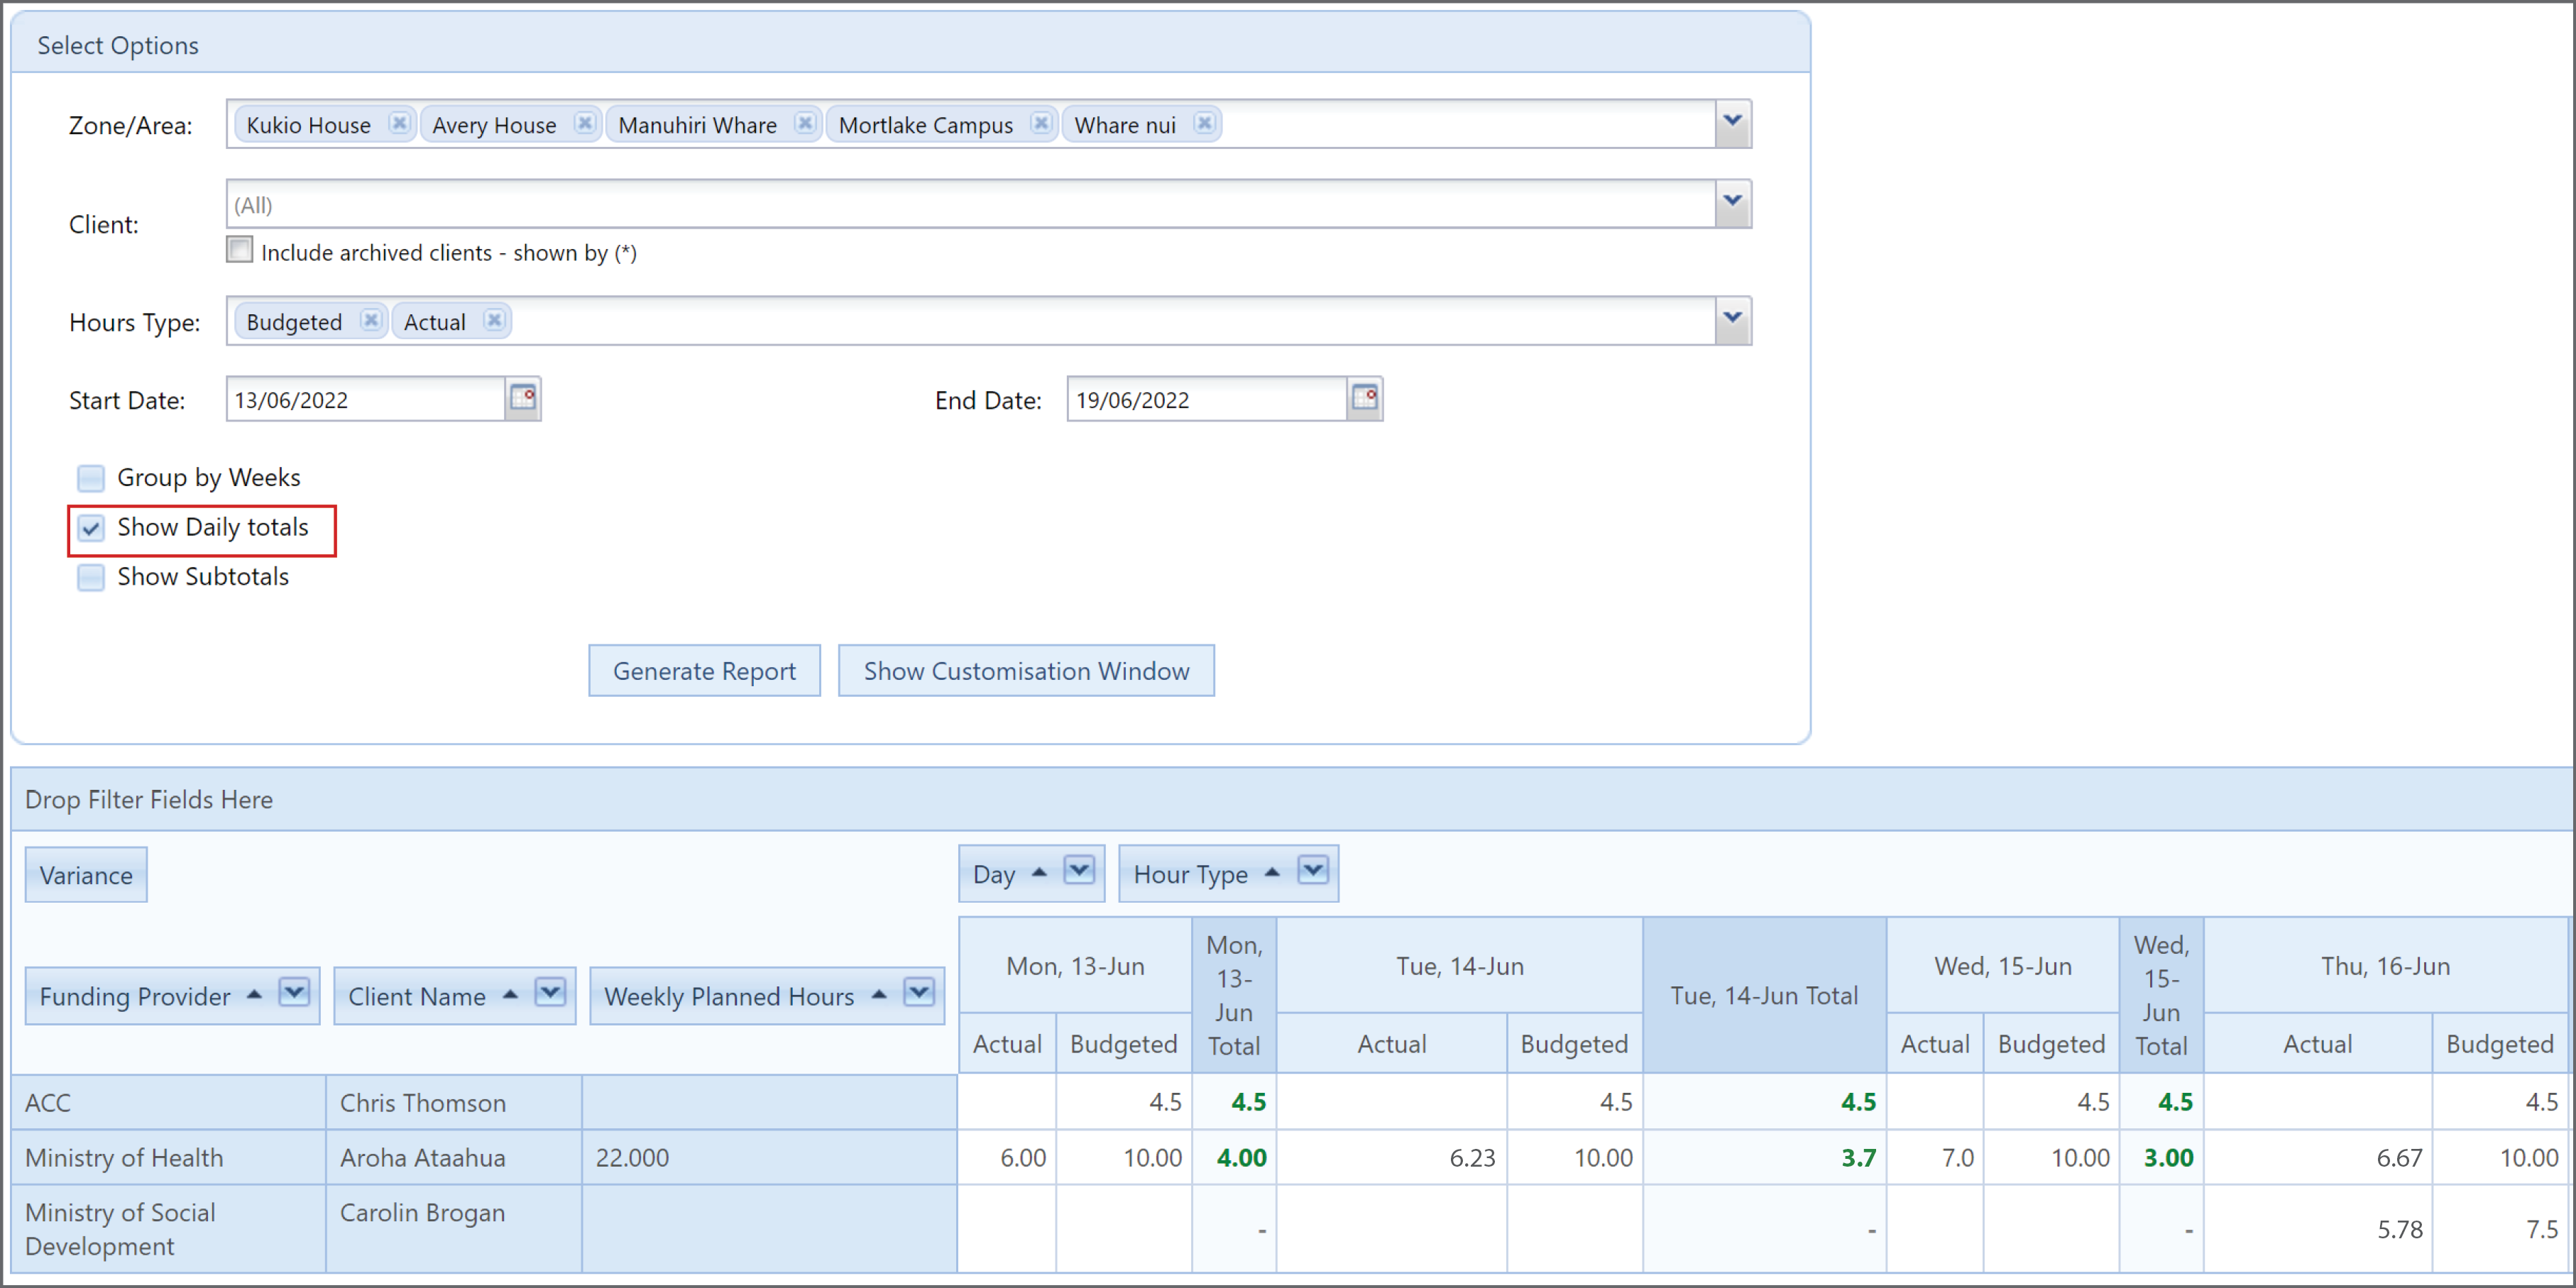Open Client Name filter dropdown
This screenshot has height=1288, width=2576.
click(550, 992)
